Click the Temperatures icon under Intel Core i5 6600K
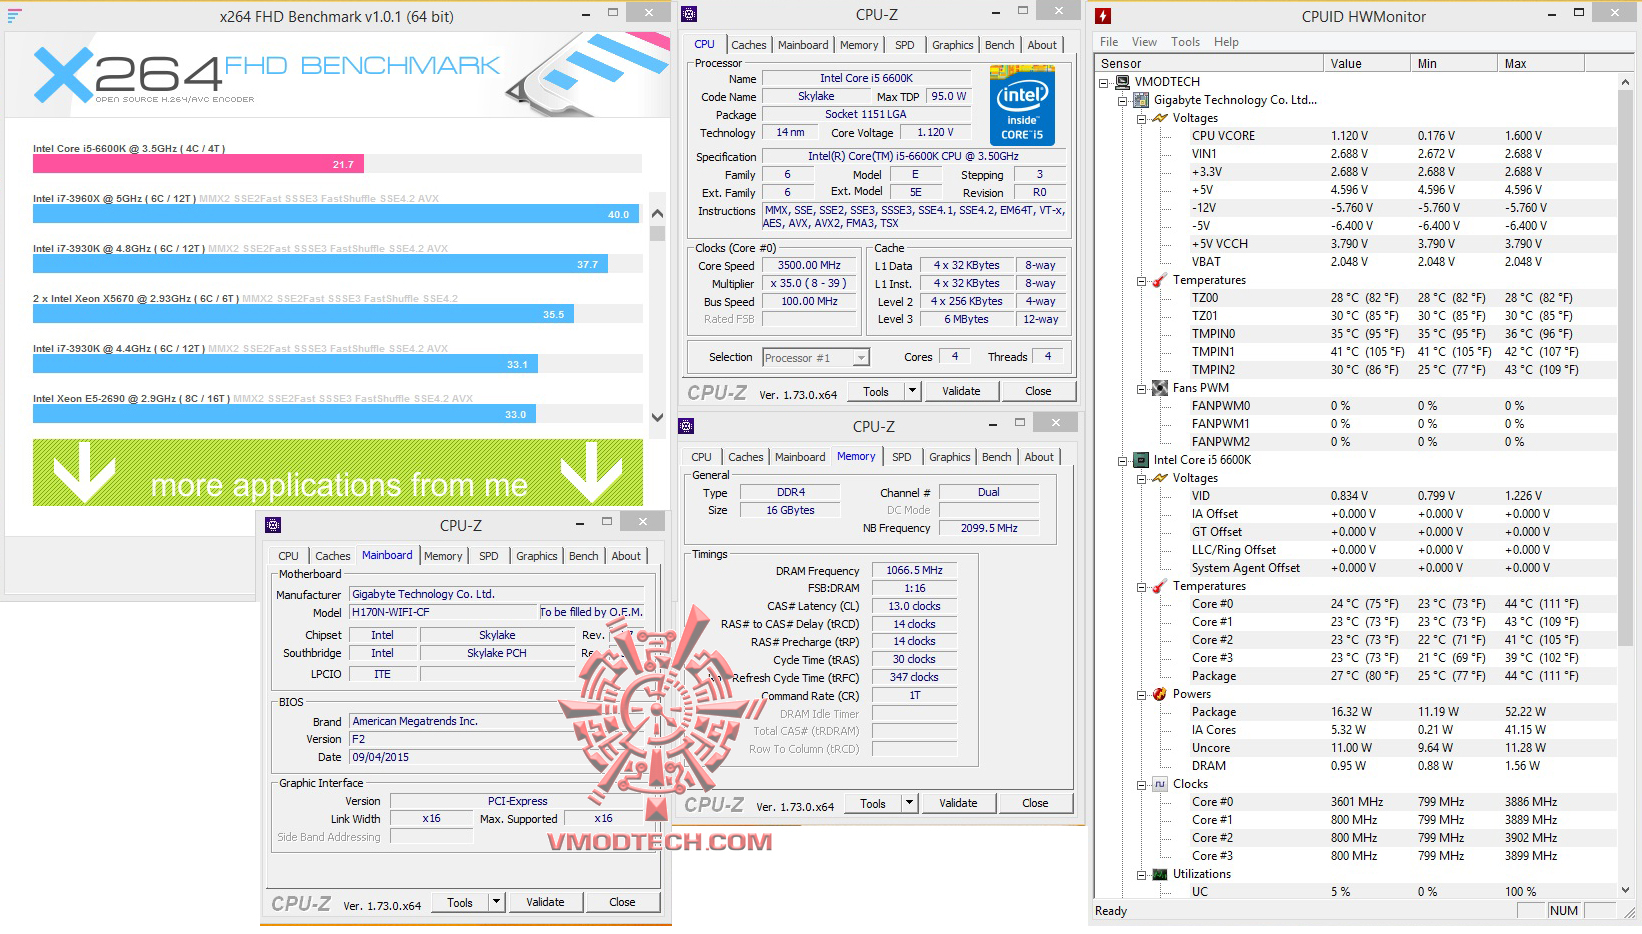Image resolution: width=1642 pixels, height=934 pixels. click(1160, 586)
